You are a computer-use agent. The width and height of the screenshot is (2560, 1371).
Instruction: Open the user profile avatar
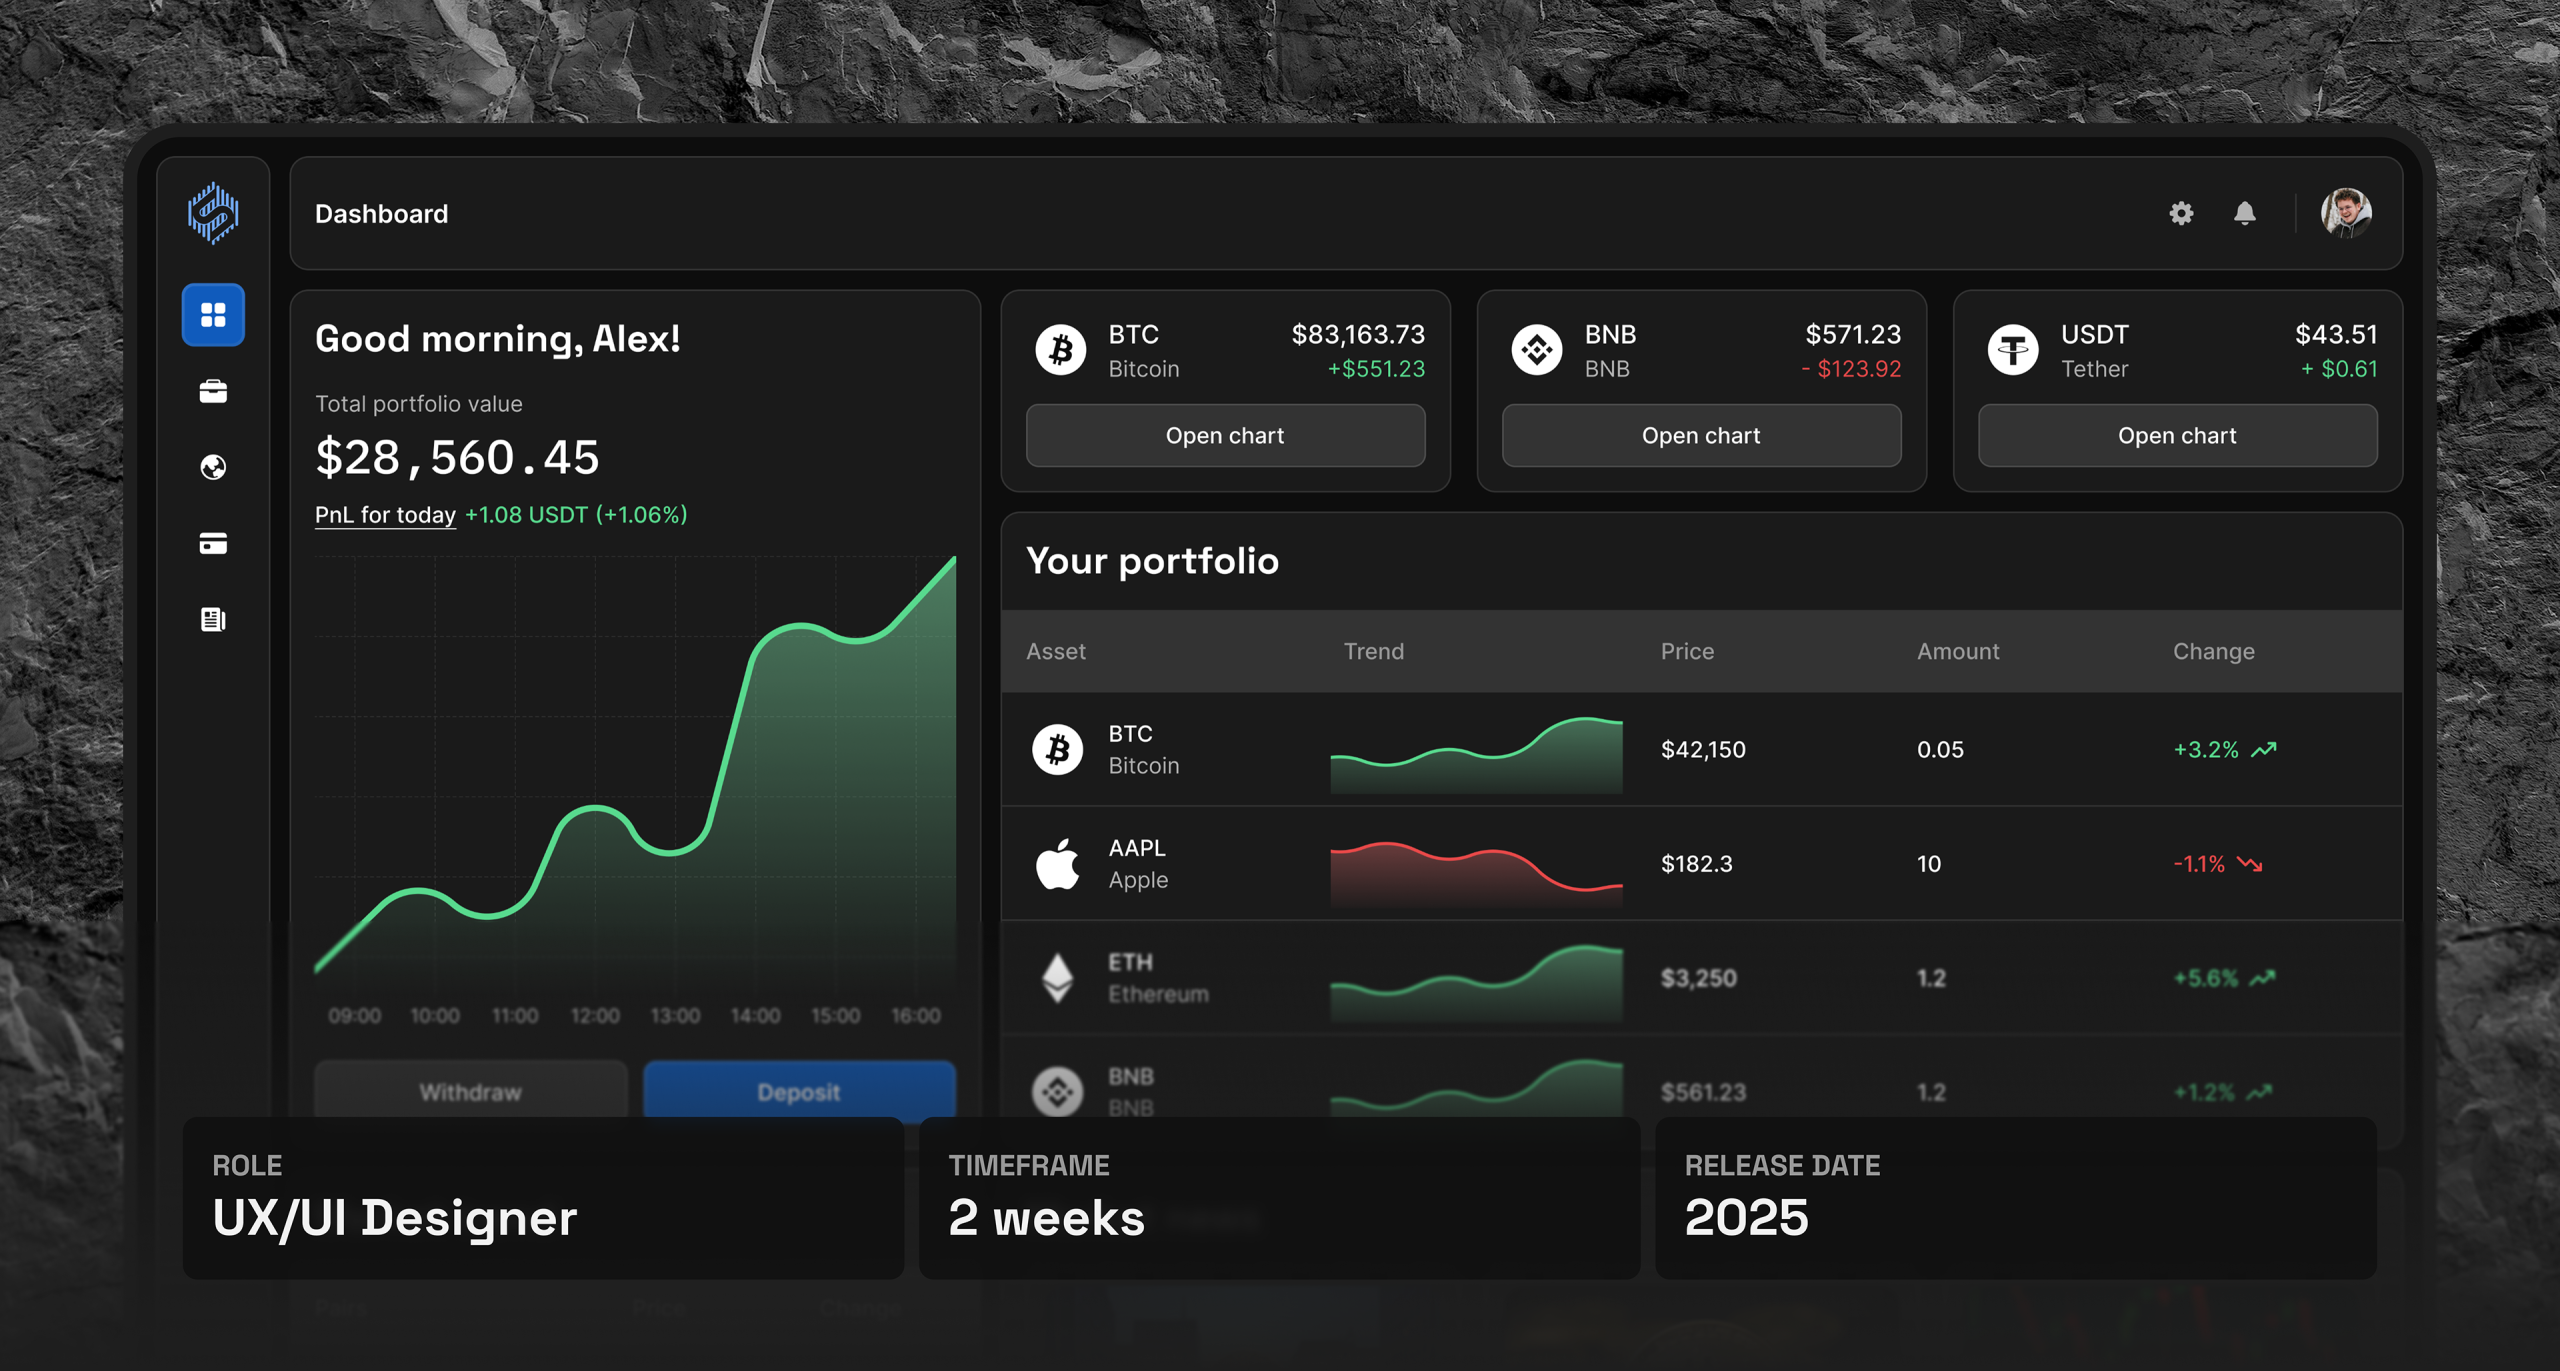click(x=2346, y=213)
